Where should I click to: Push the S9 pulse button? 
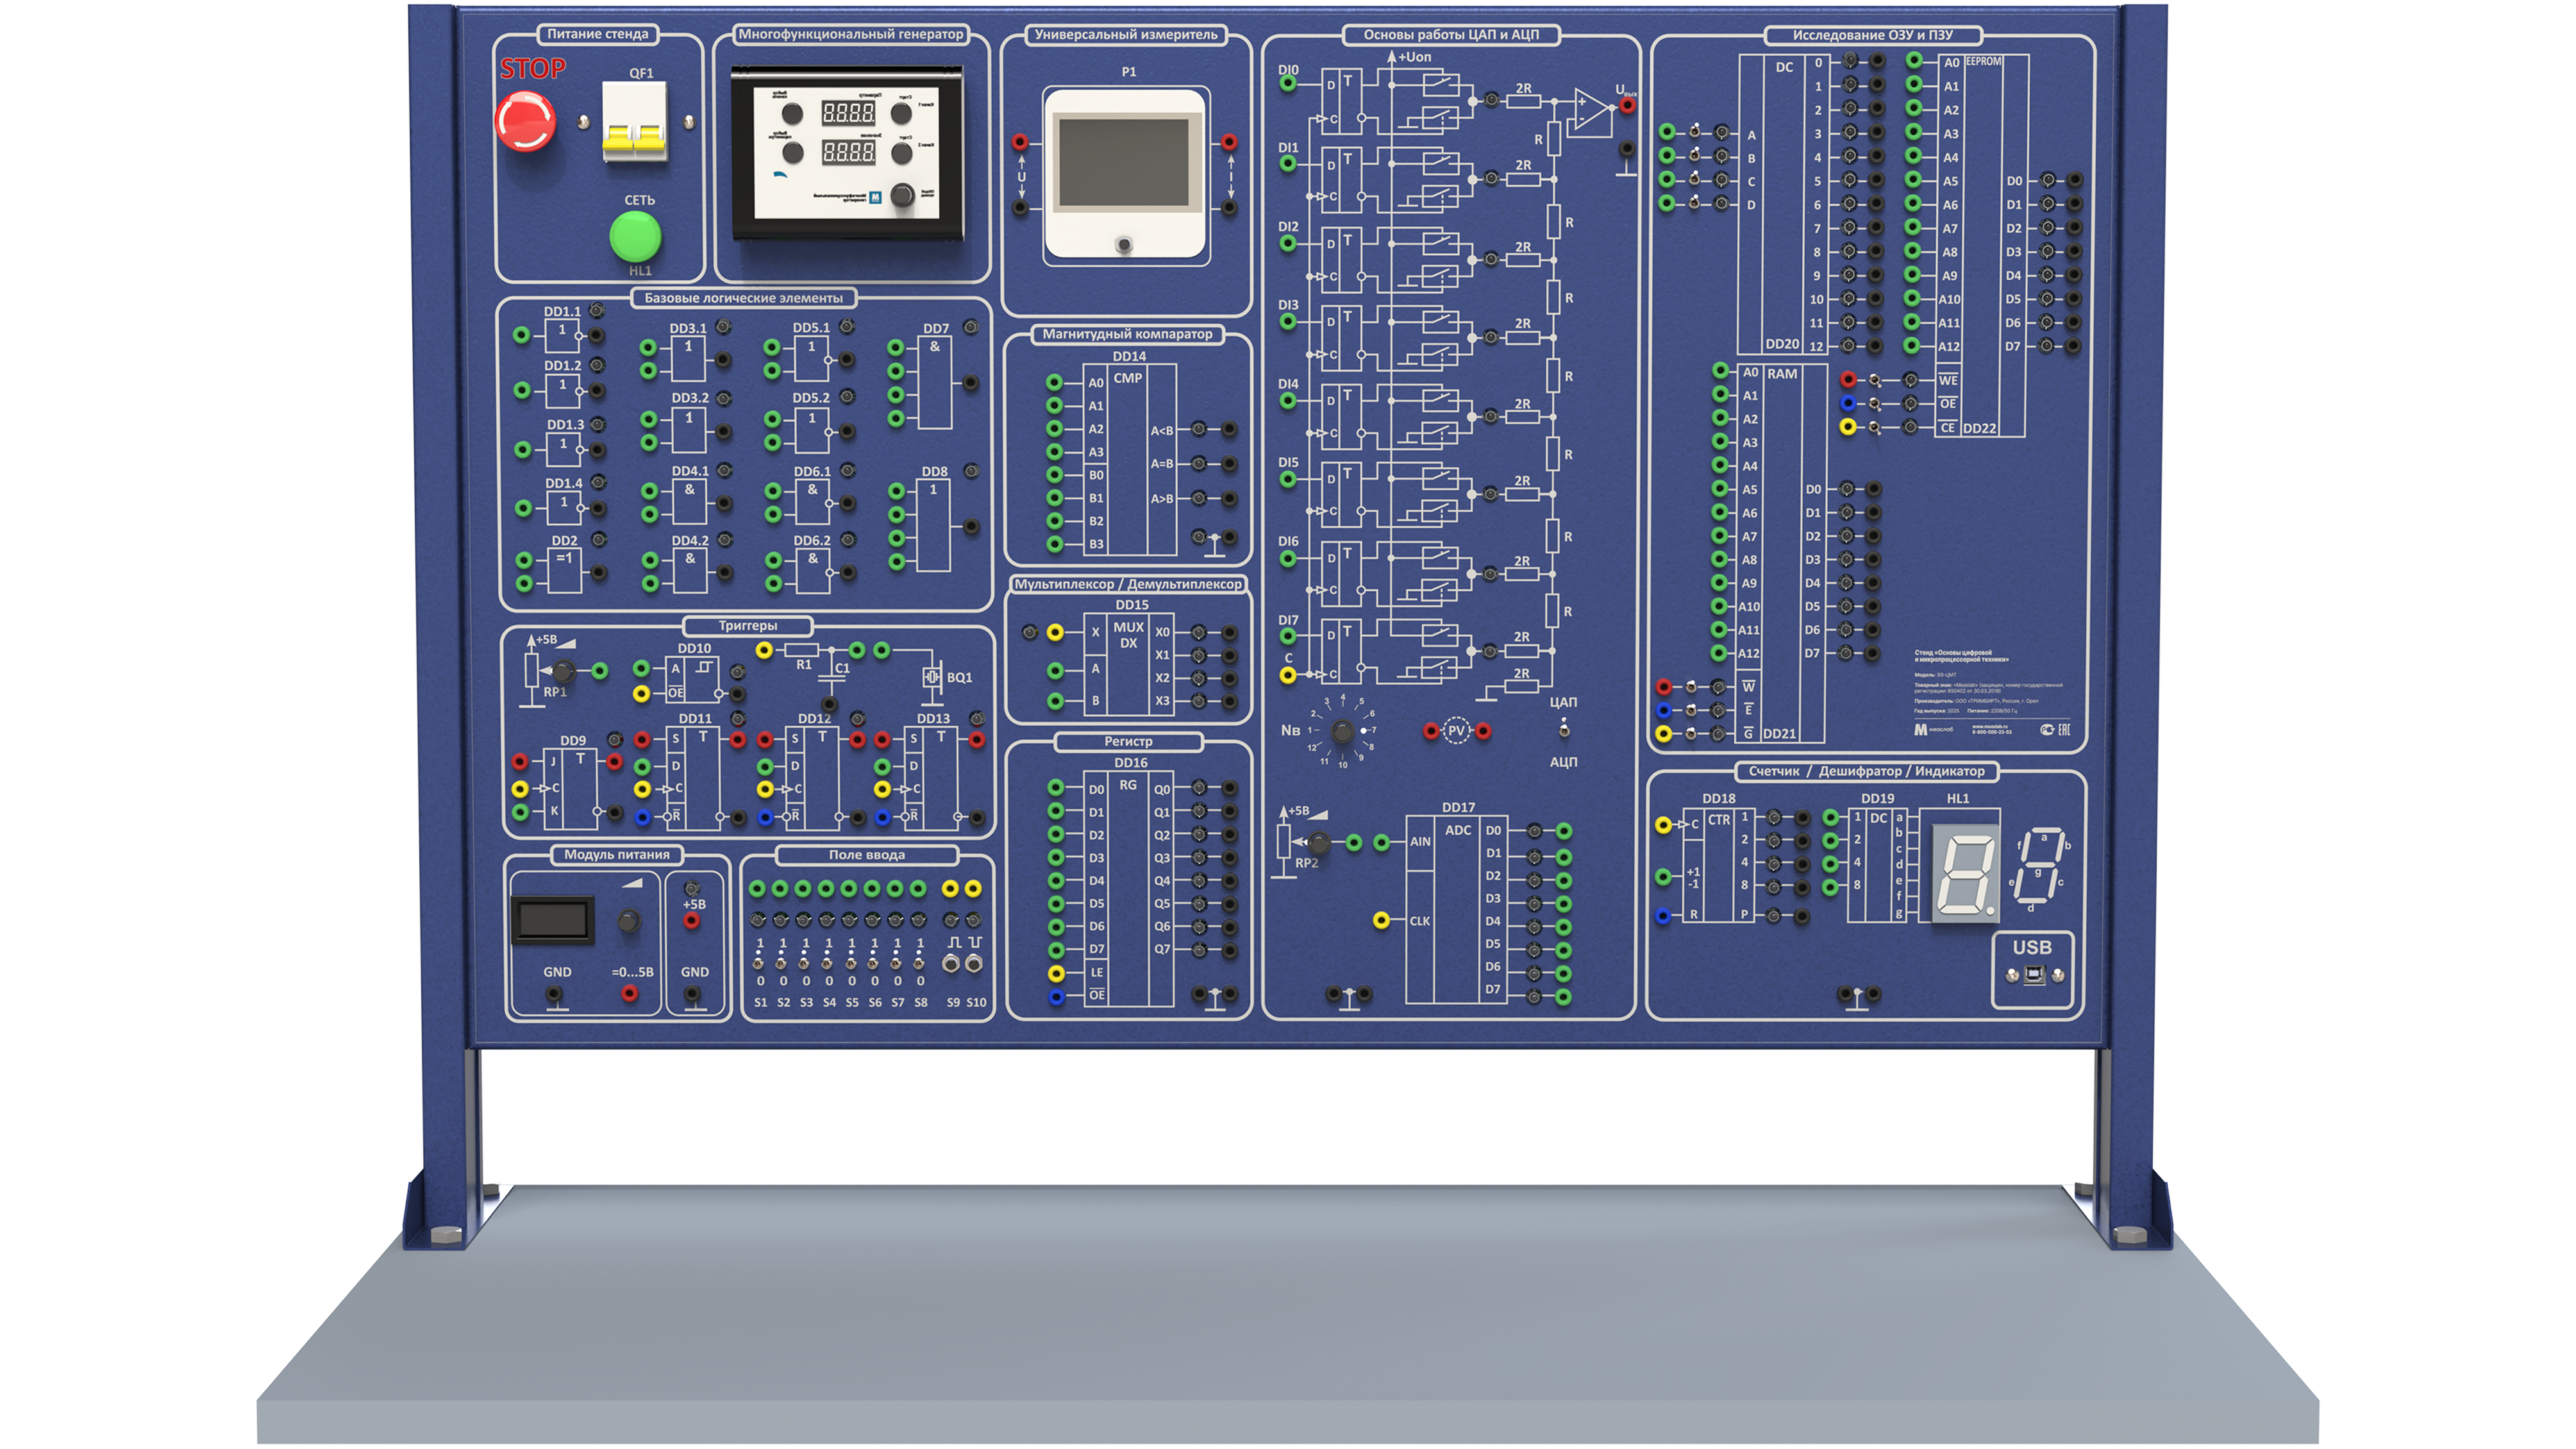pos(951,964)
